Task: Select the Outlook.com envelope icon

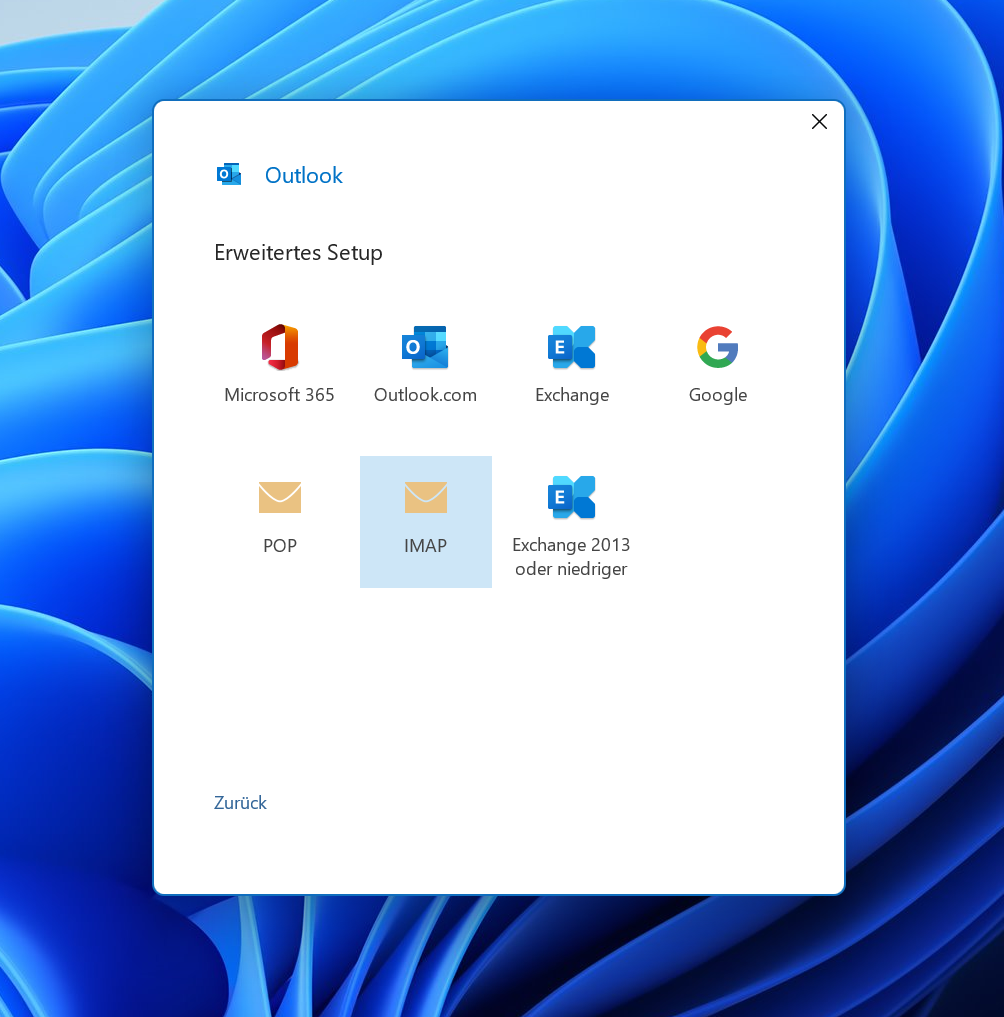Action: click(x=425, y=348)
